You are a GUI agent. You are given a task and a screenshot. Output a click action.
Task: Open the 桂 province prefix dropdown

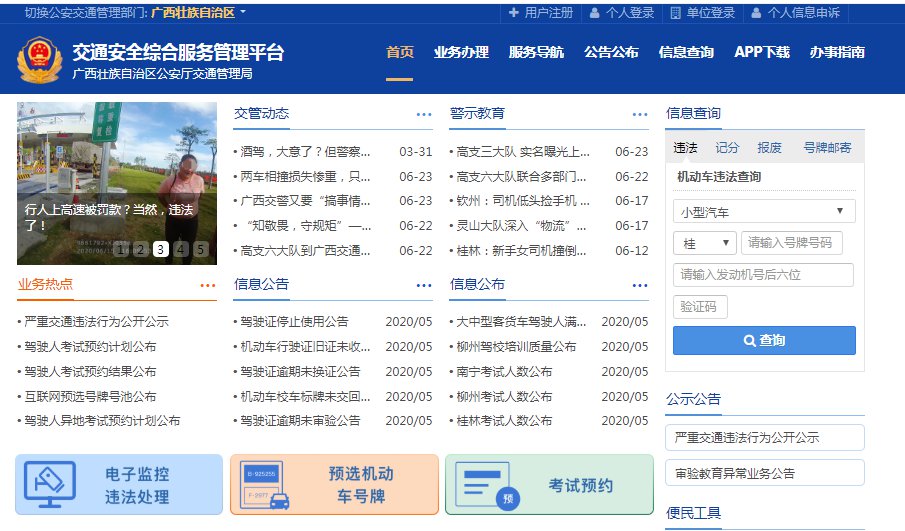click(704, 243)
